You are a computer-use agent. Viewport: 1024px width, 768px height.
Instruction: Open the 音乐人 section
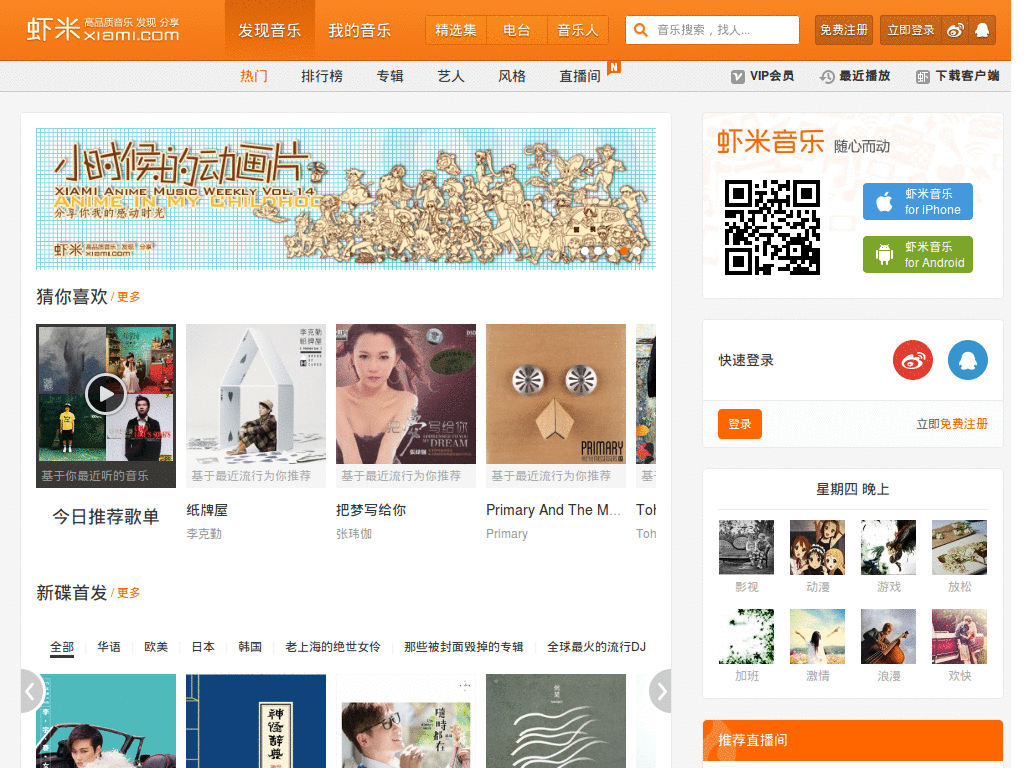click(577, 30)
